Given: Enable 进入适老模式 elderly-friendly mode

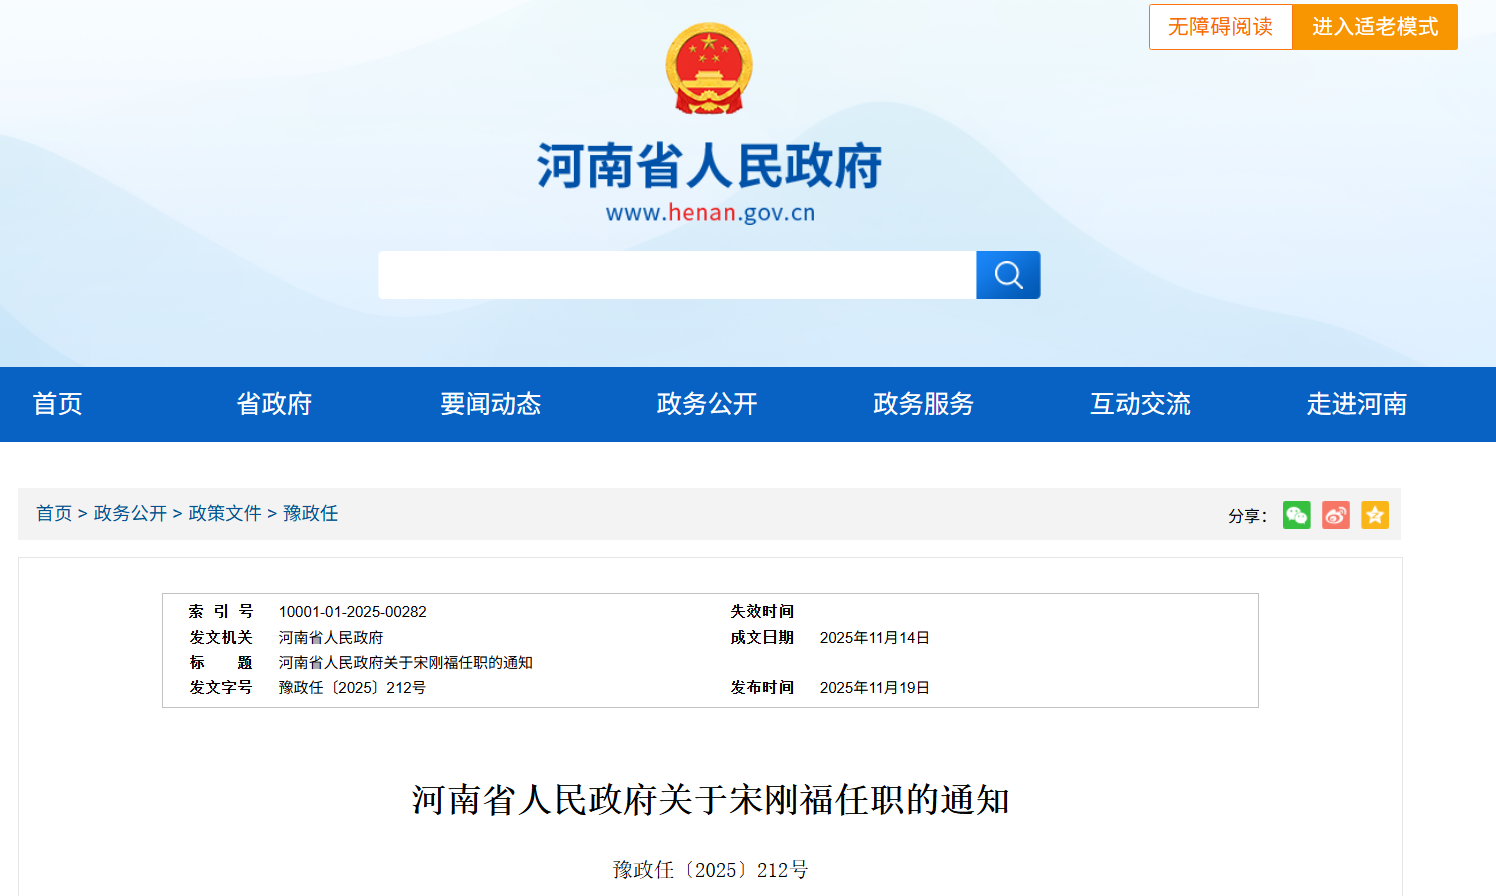Looking at the screenshot, I should coord(1375,27).
